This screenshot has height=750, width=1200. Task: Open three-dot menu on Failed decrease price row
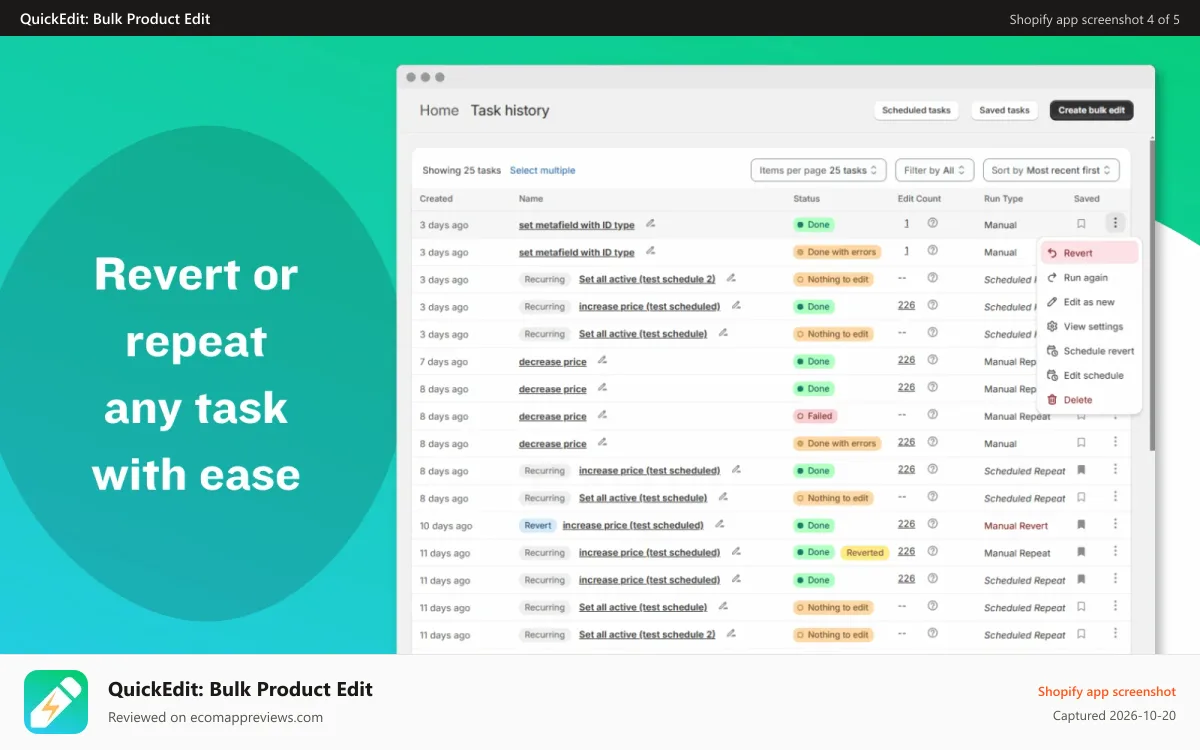point(1115,415)
